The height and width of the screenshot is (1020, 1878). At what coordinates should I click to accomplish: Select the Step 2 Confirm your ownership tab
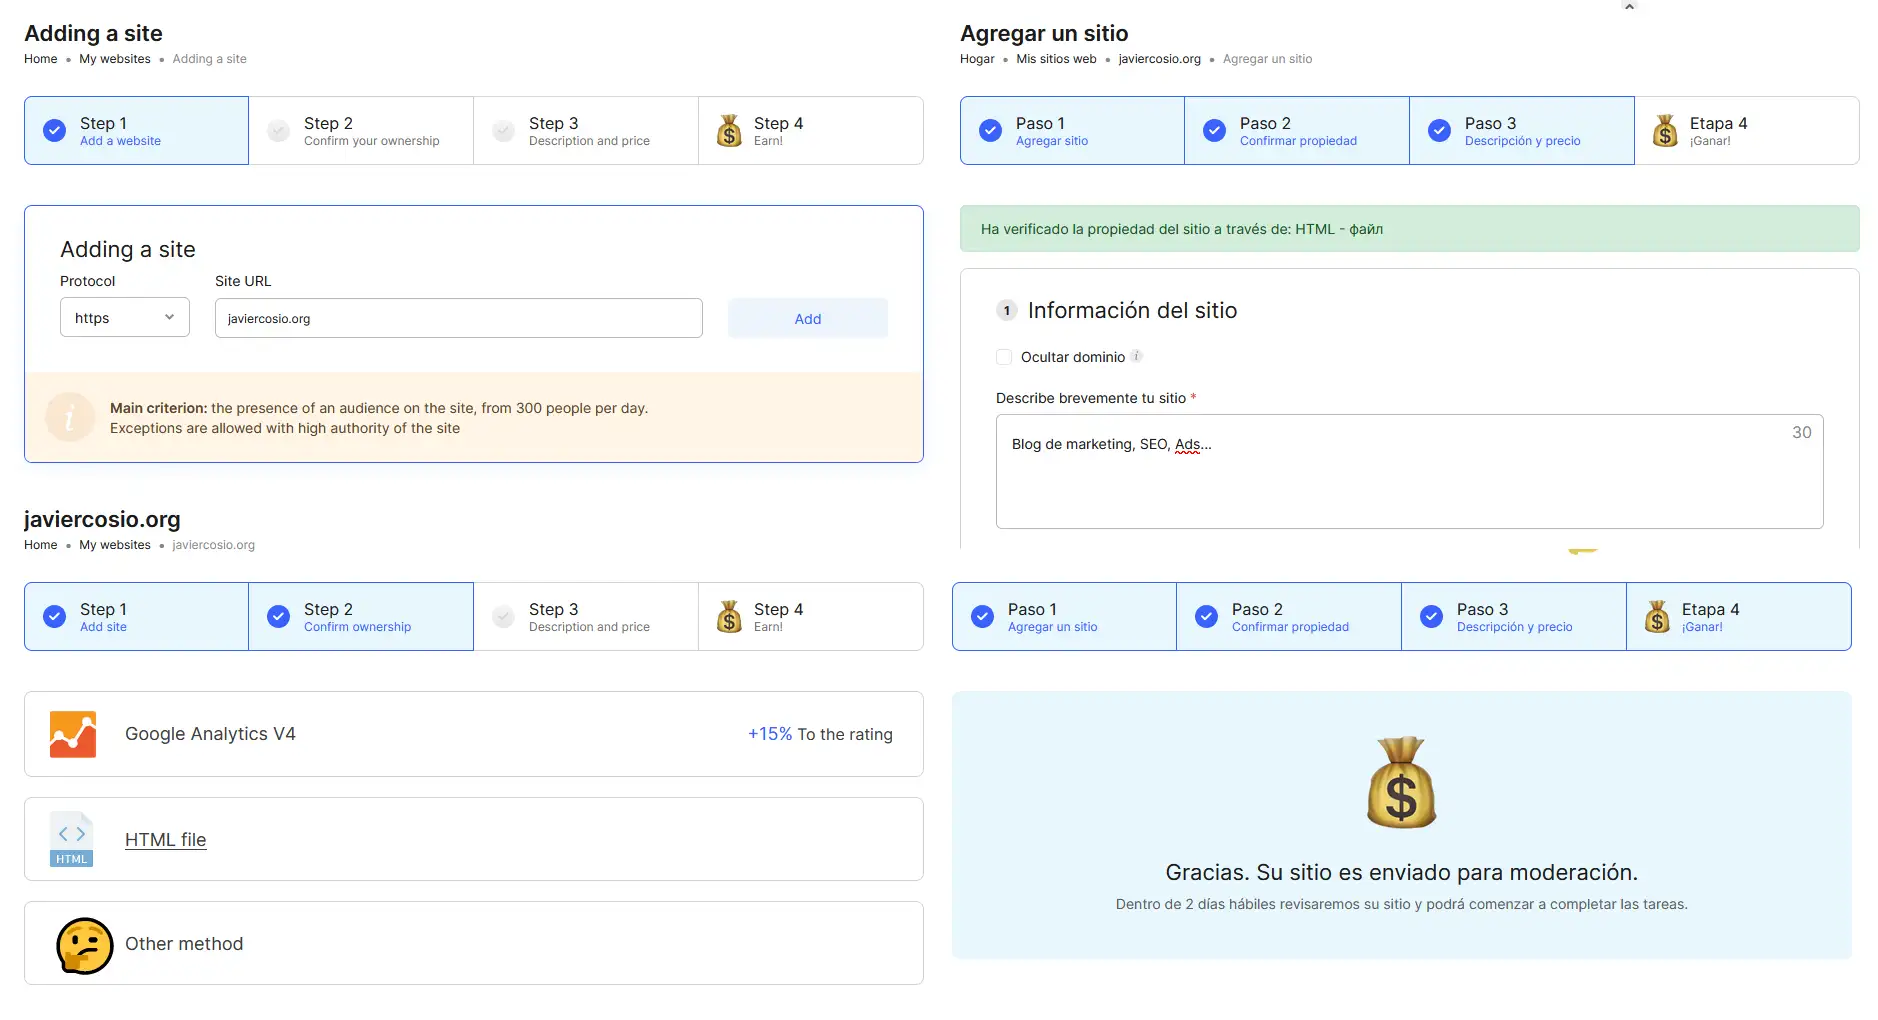(x=360, y=131)
